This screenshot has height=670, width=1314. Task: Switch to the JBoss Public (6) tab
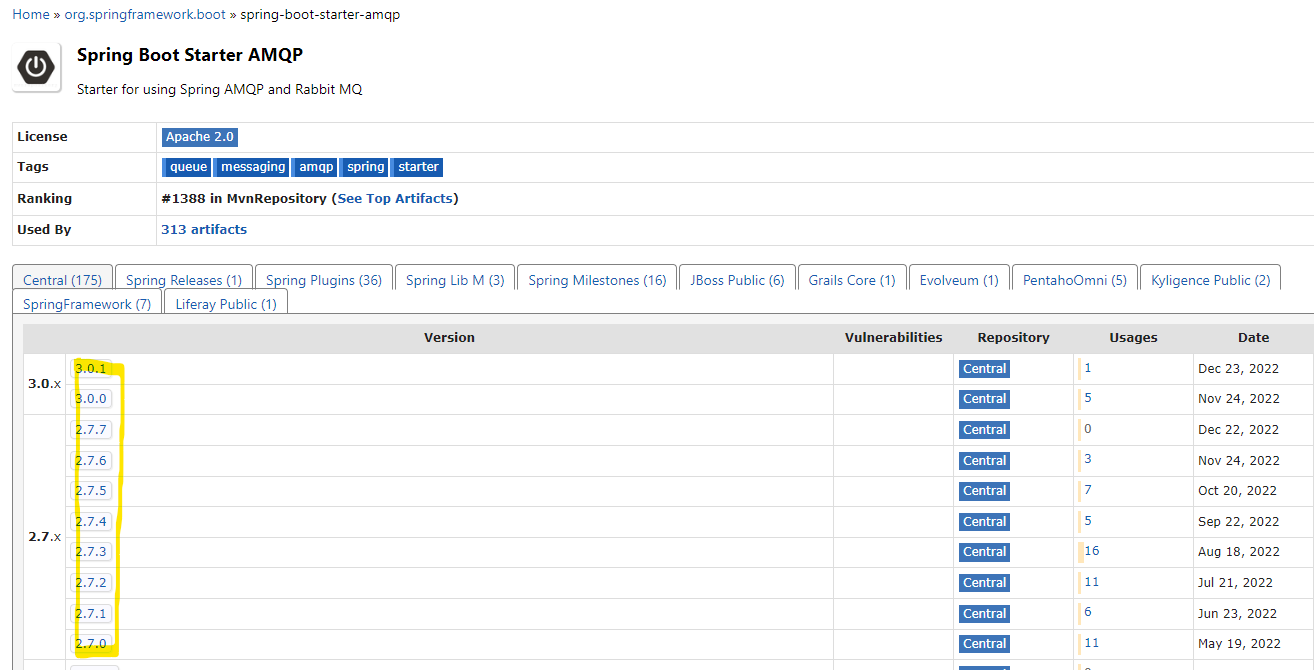pos(737,280)
